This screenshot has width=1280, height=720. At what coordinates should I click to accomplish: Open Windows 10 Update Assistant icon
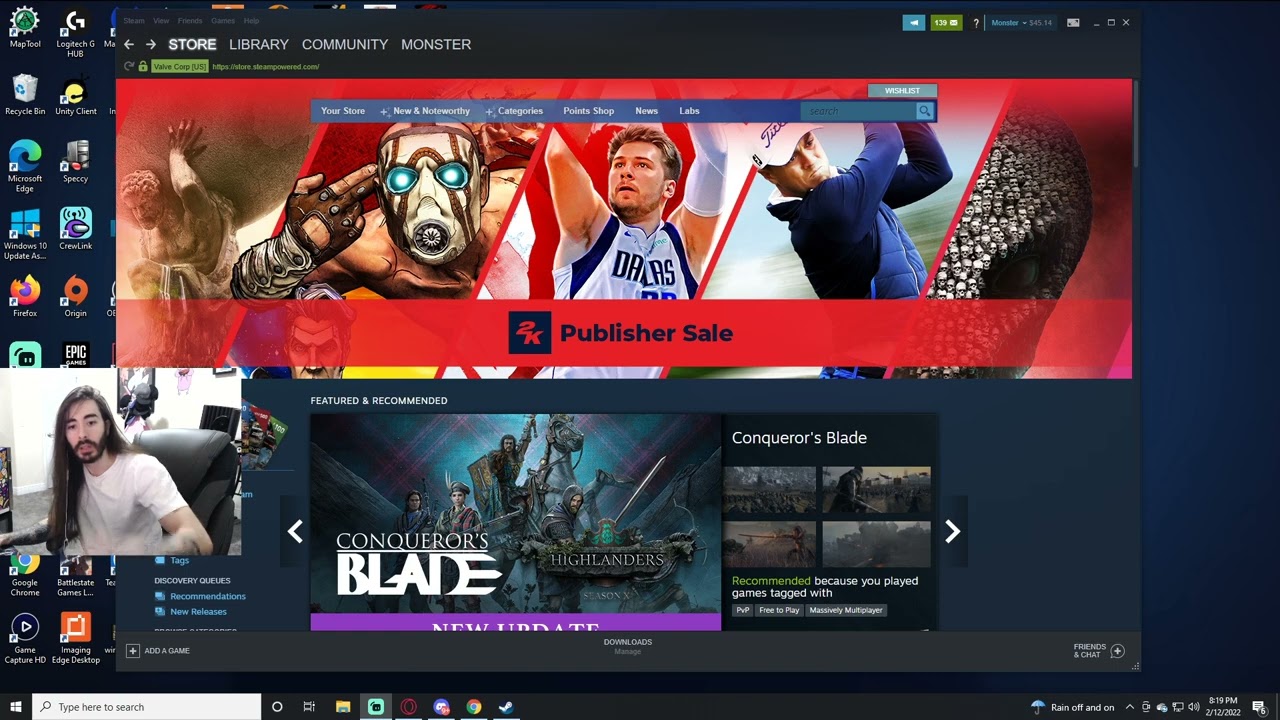pos(25,233)
